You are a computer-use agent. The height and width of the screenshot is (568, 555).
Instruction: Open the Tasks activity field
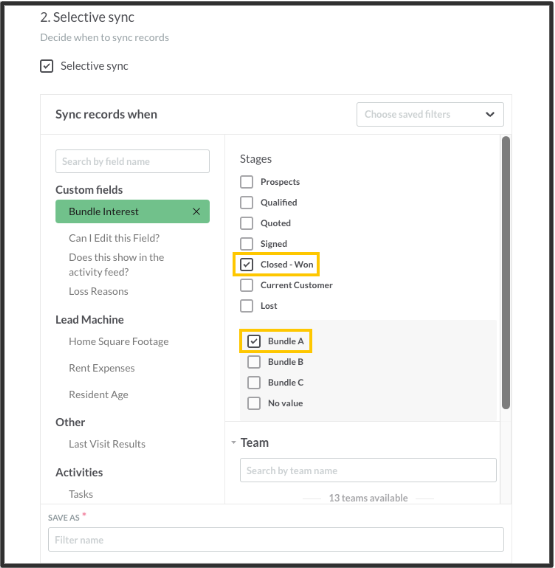[81, 494]
